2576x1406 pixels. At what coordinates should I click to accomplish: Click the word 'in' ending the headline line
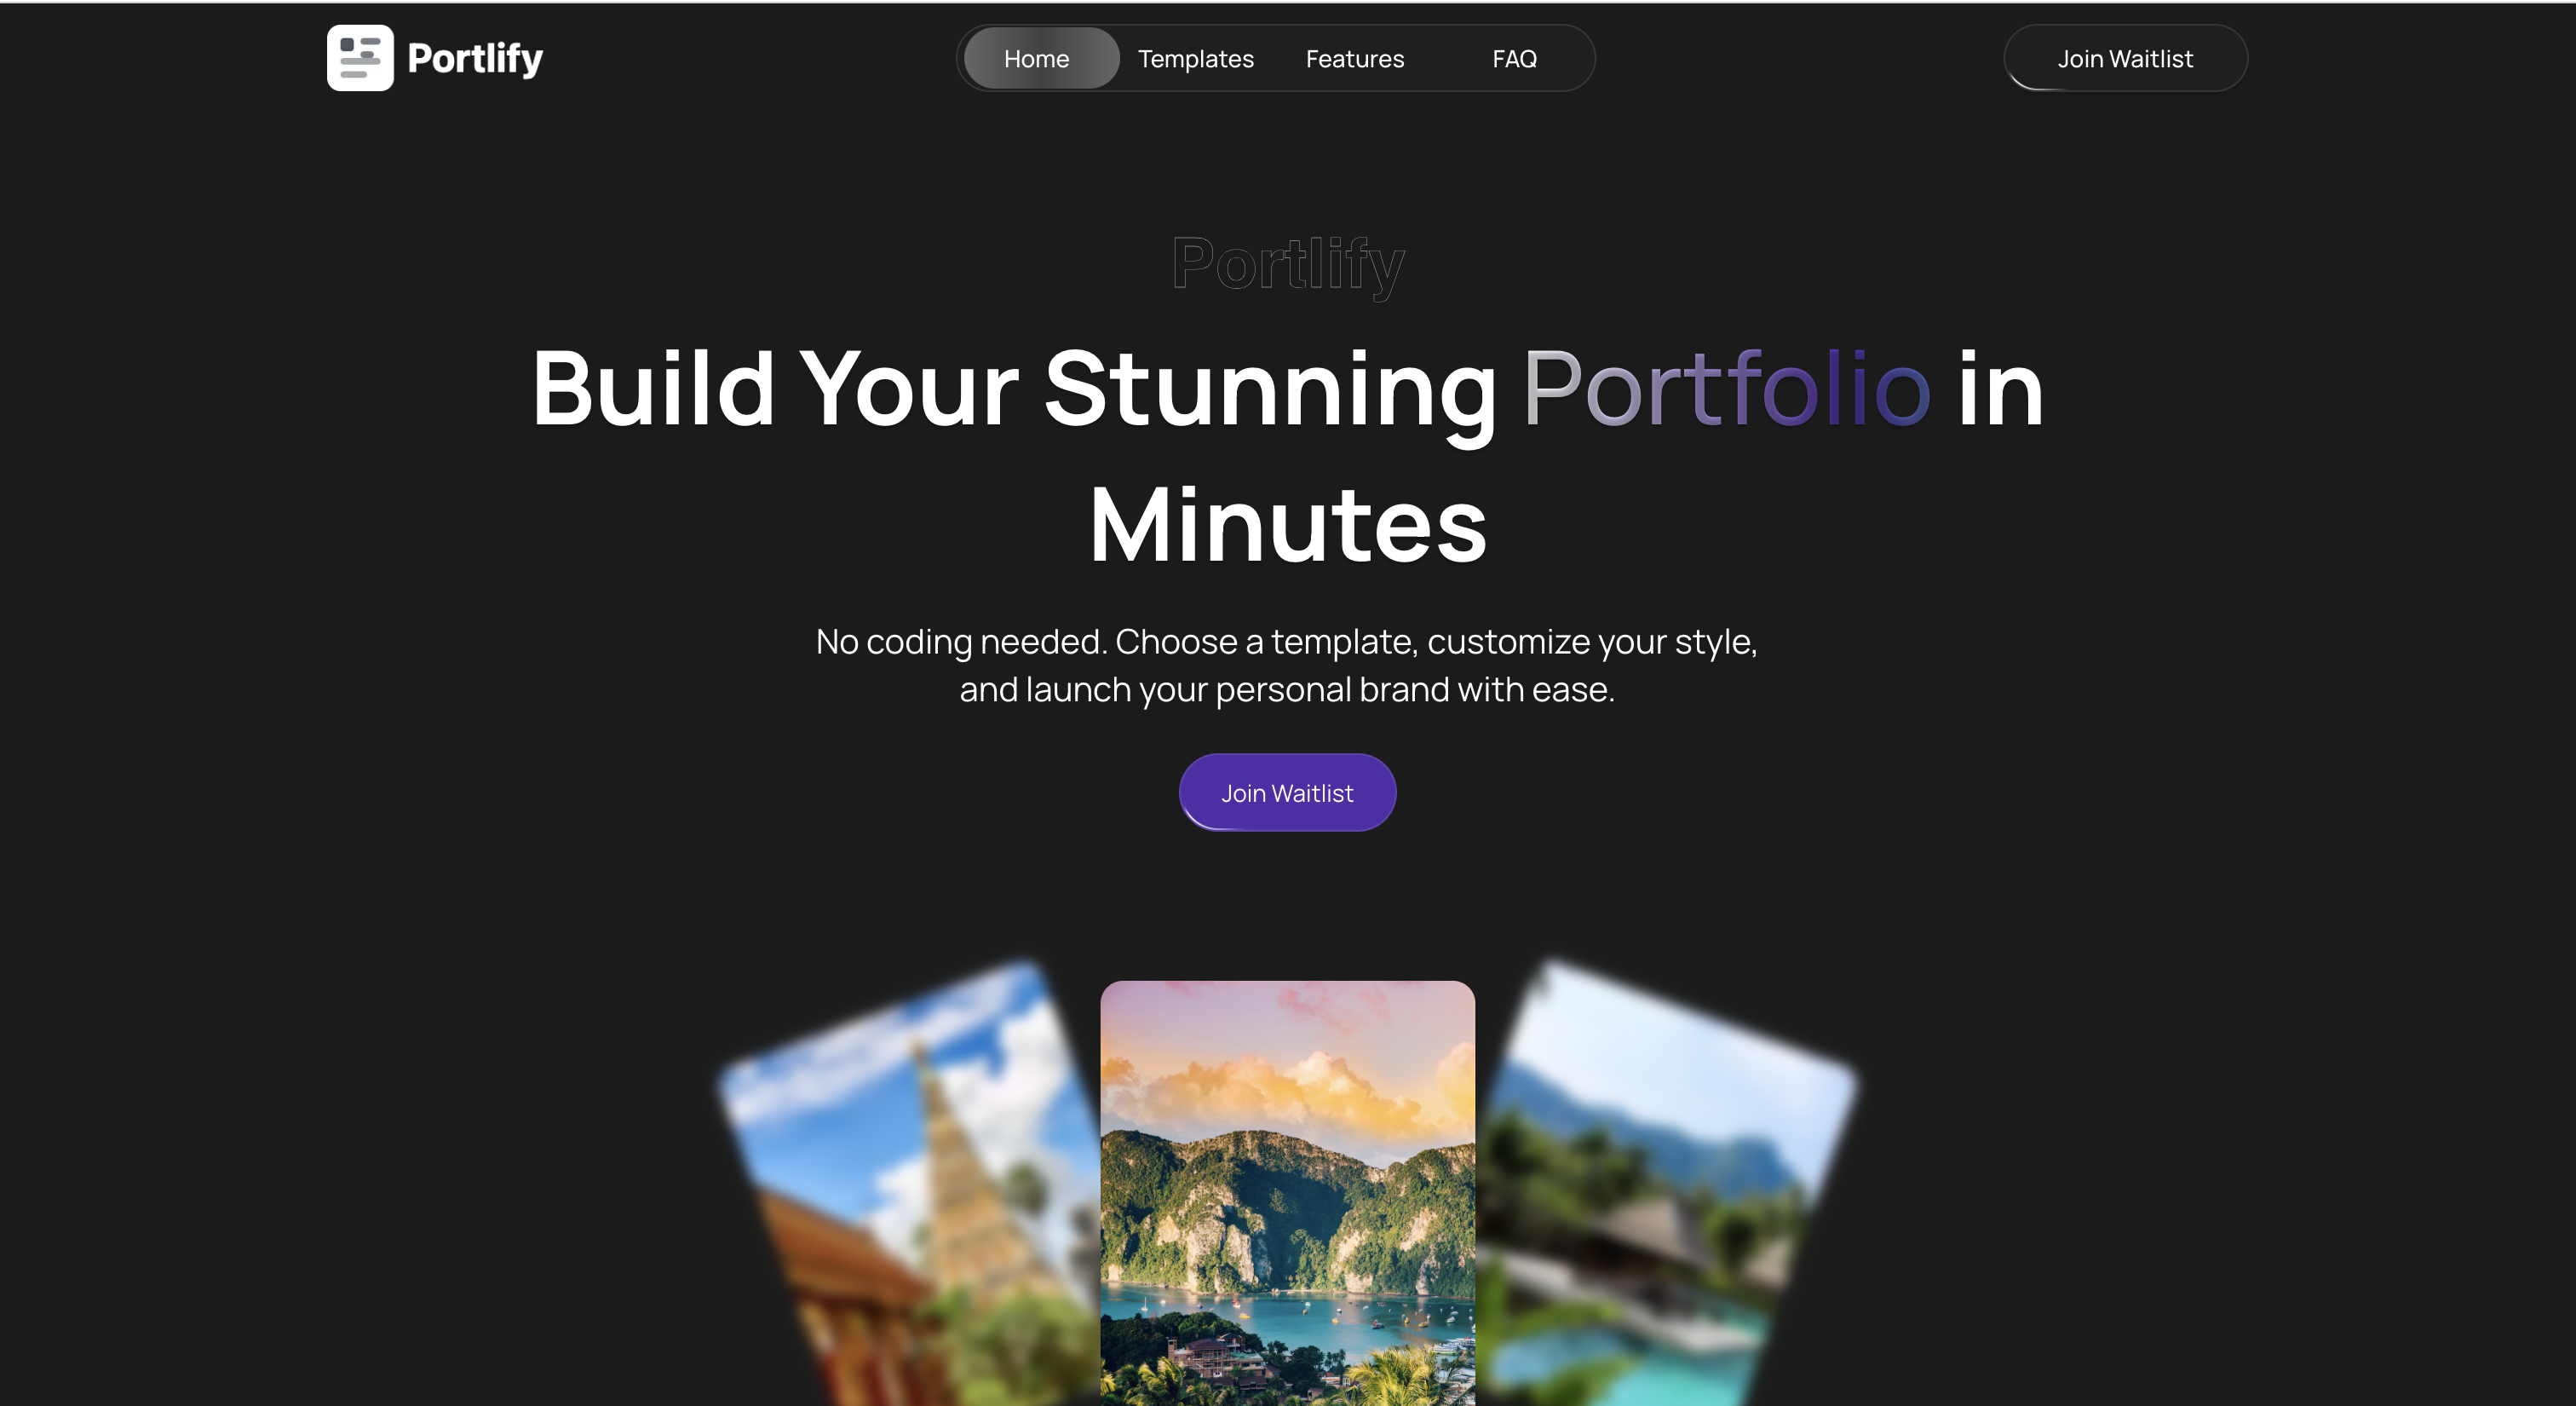click(x=2000, y=390)
